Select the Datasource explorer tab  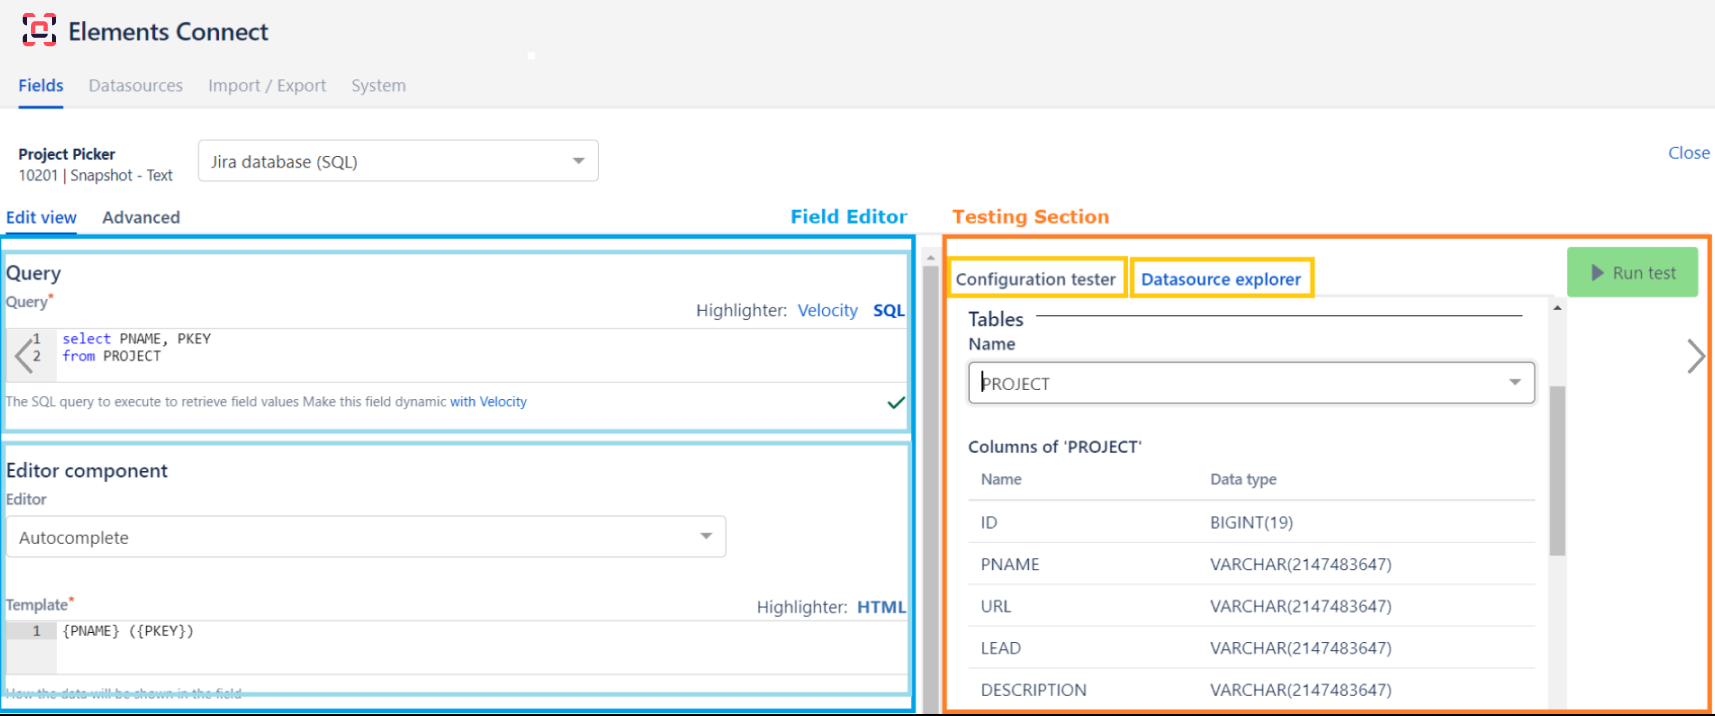(x=1221, y=279)
